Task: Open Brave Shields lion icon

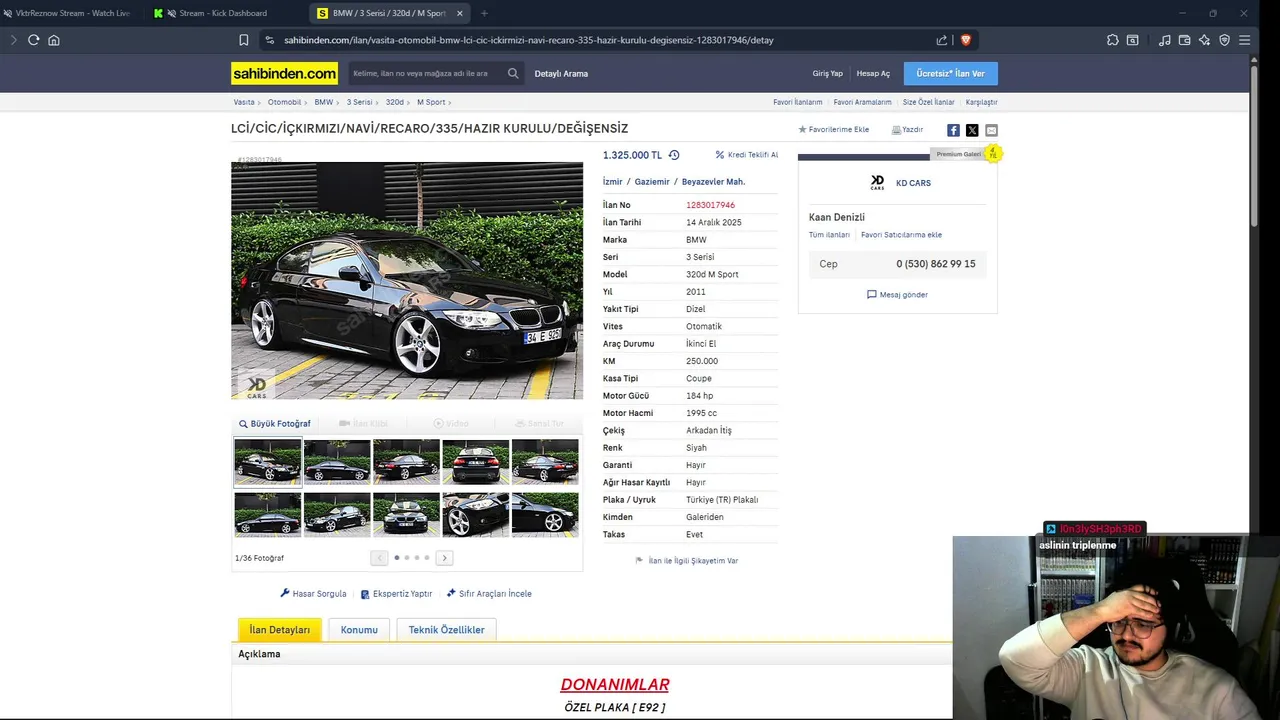Action: (x=966, y=40)
